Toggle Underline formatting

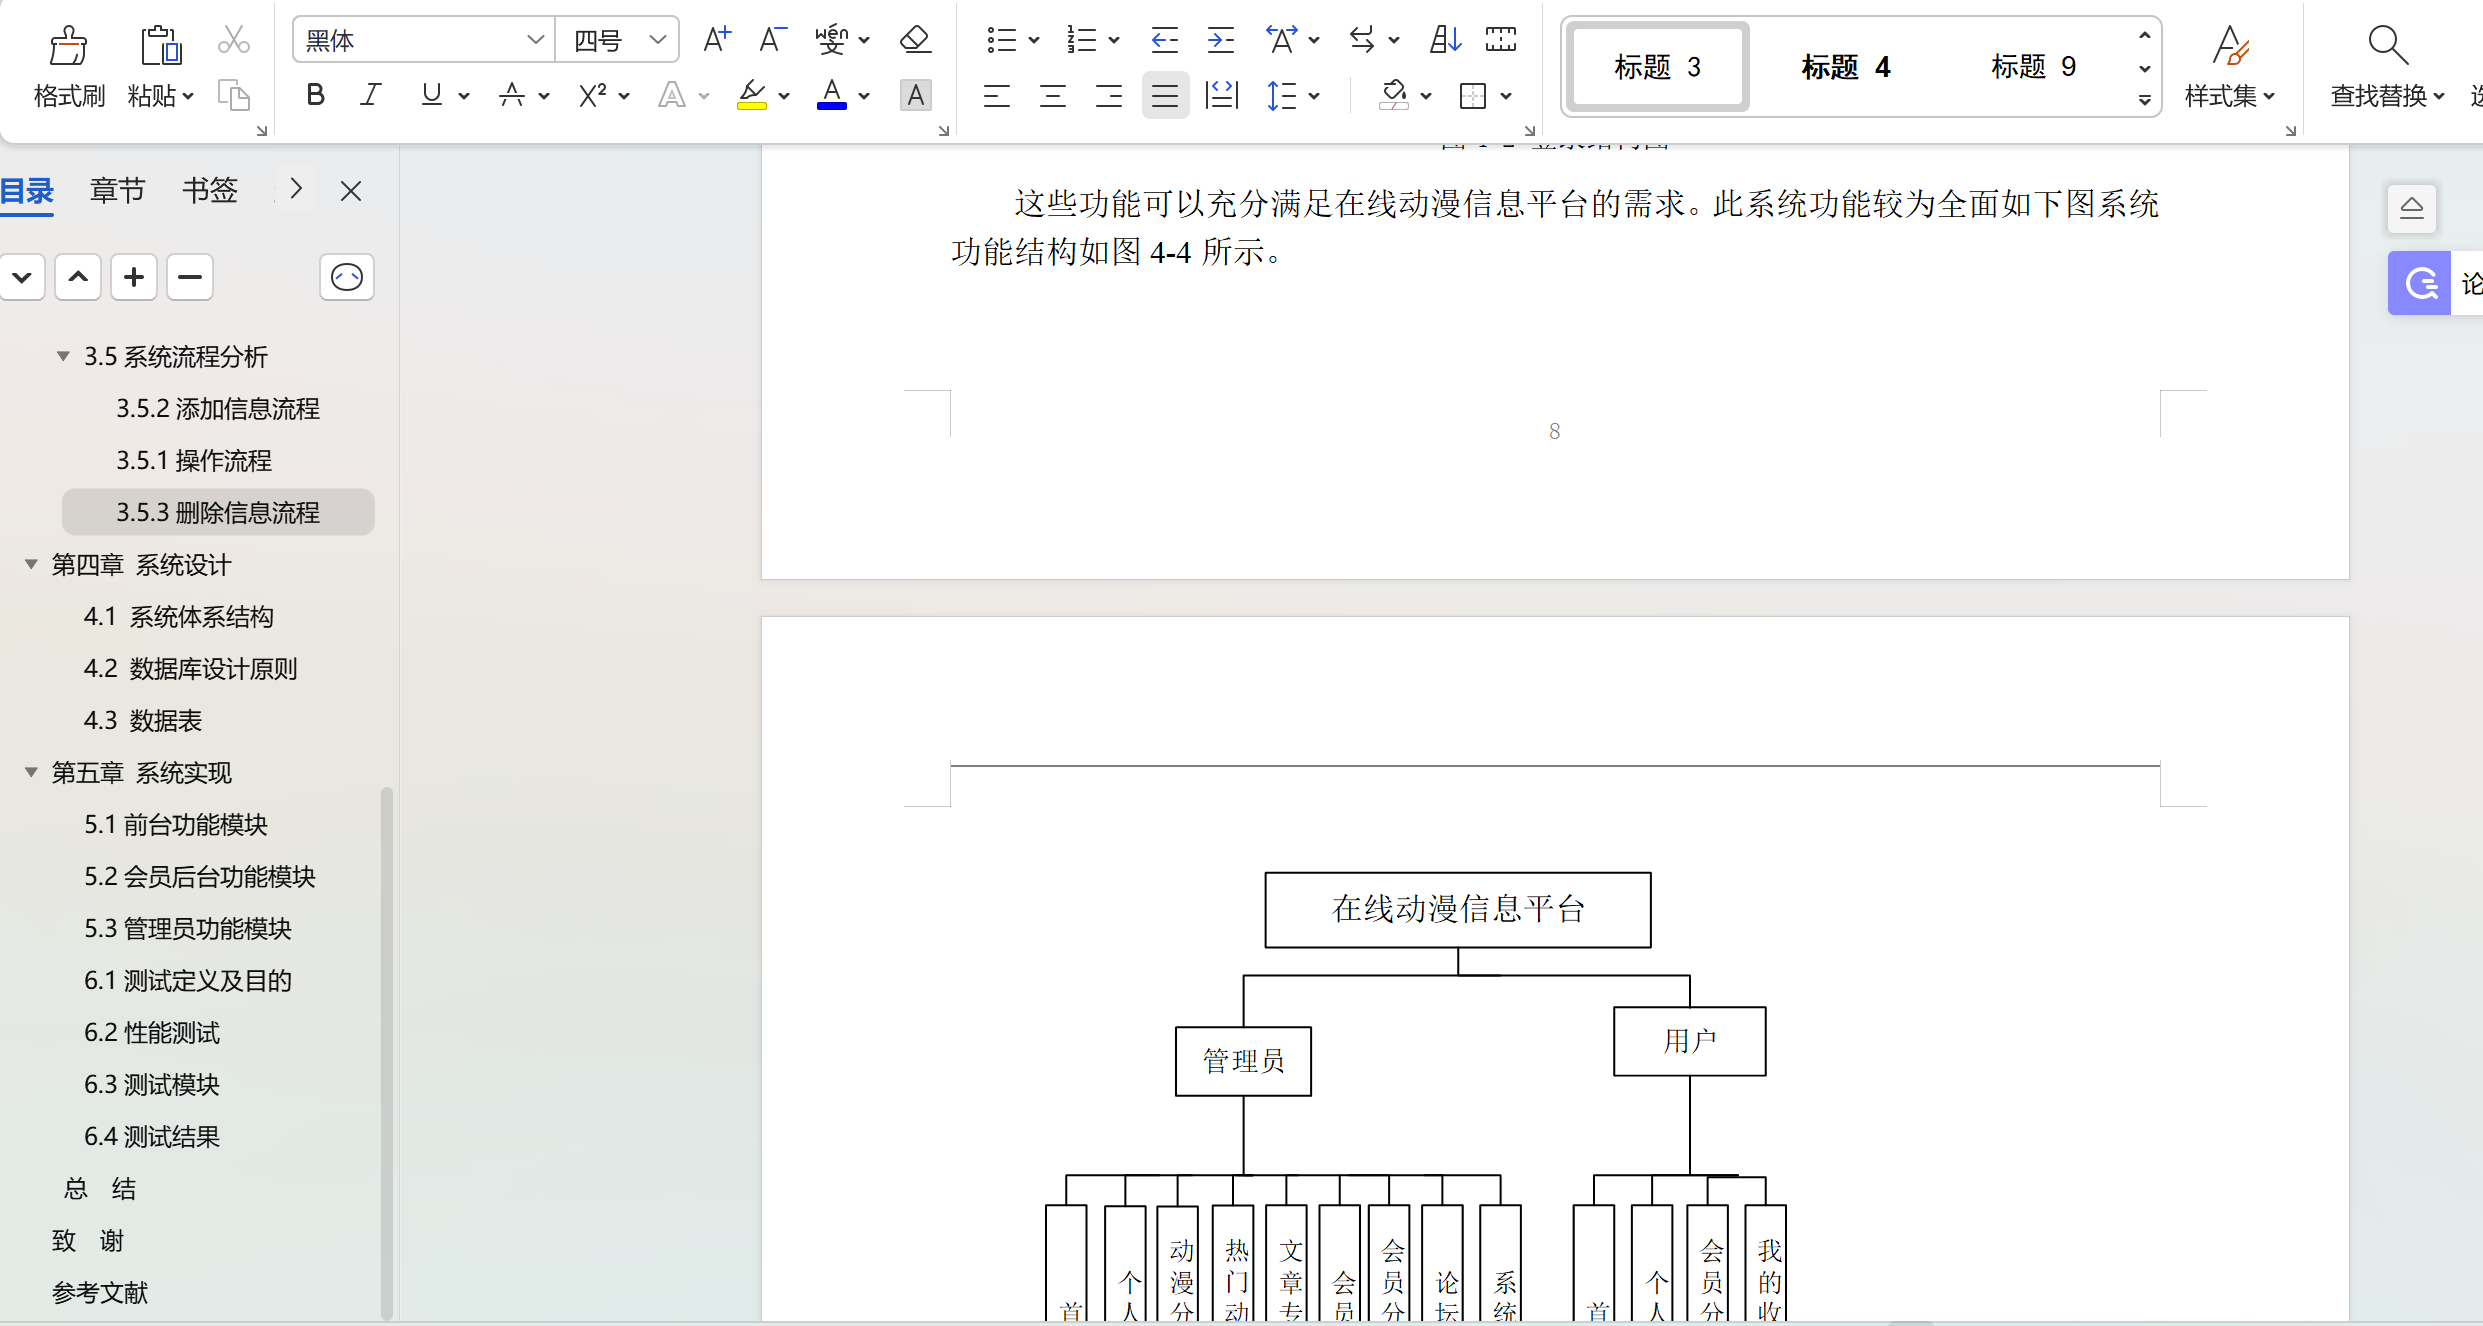(x=432, y=96)
